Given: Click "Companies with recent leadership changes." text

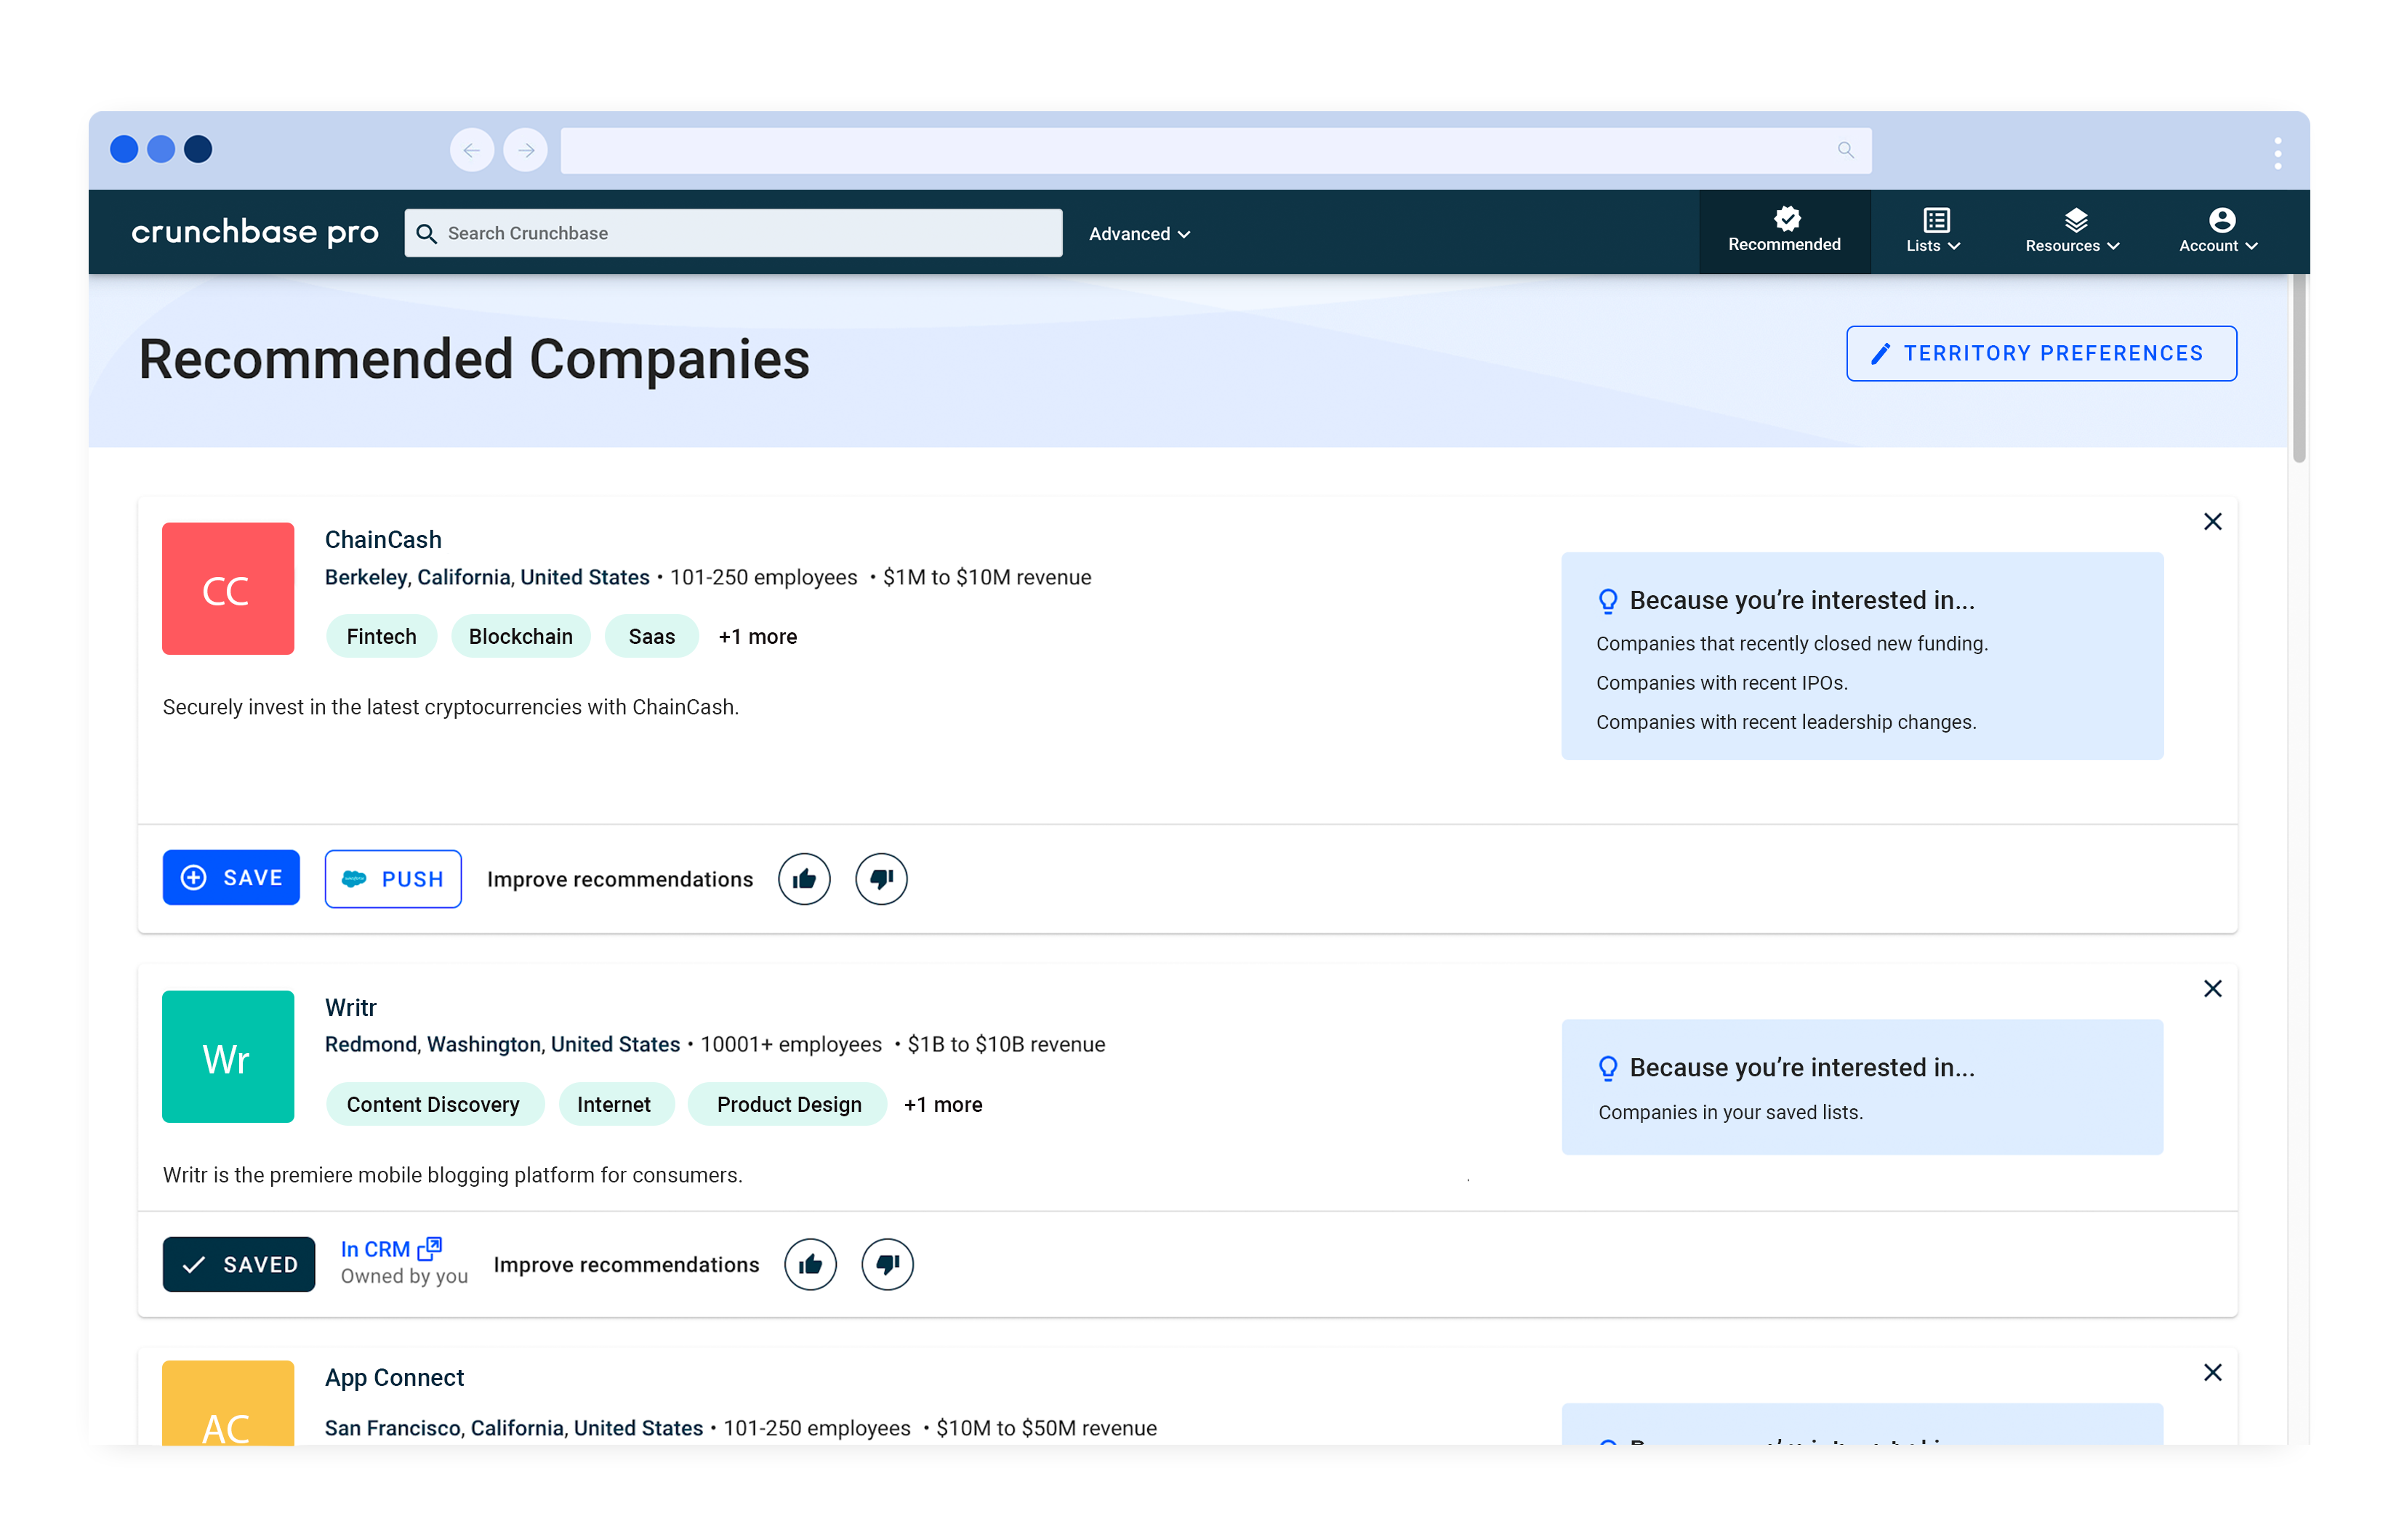Looking at the screenshot, I should (x=1786, y=722).
